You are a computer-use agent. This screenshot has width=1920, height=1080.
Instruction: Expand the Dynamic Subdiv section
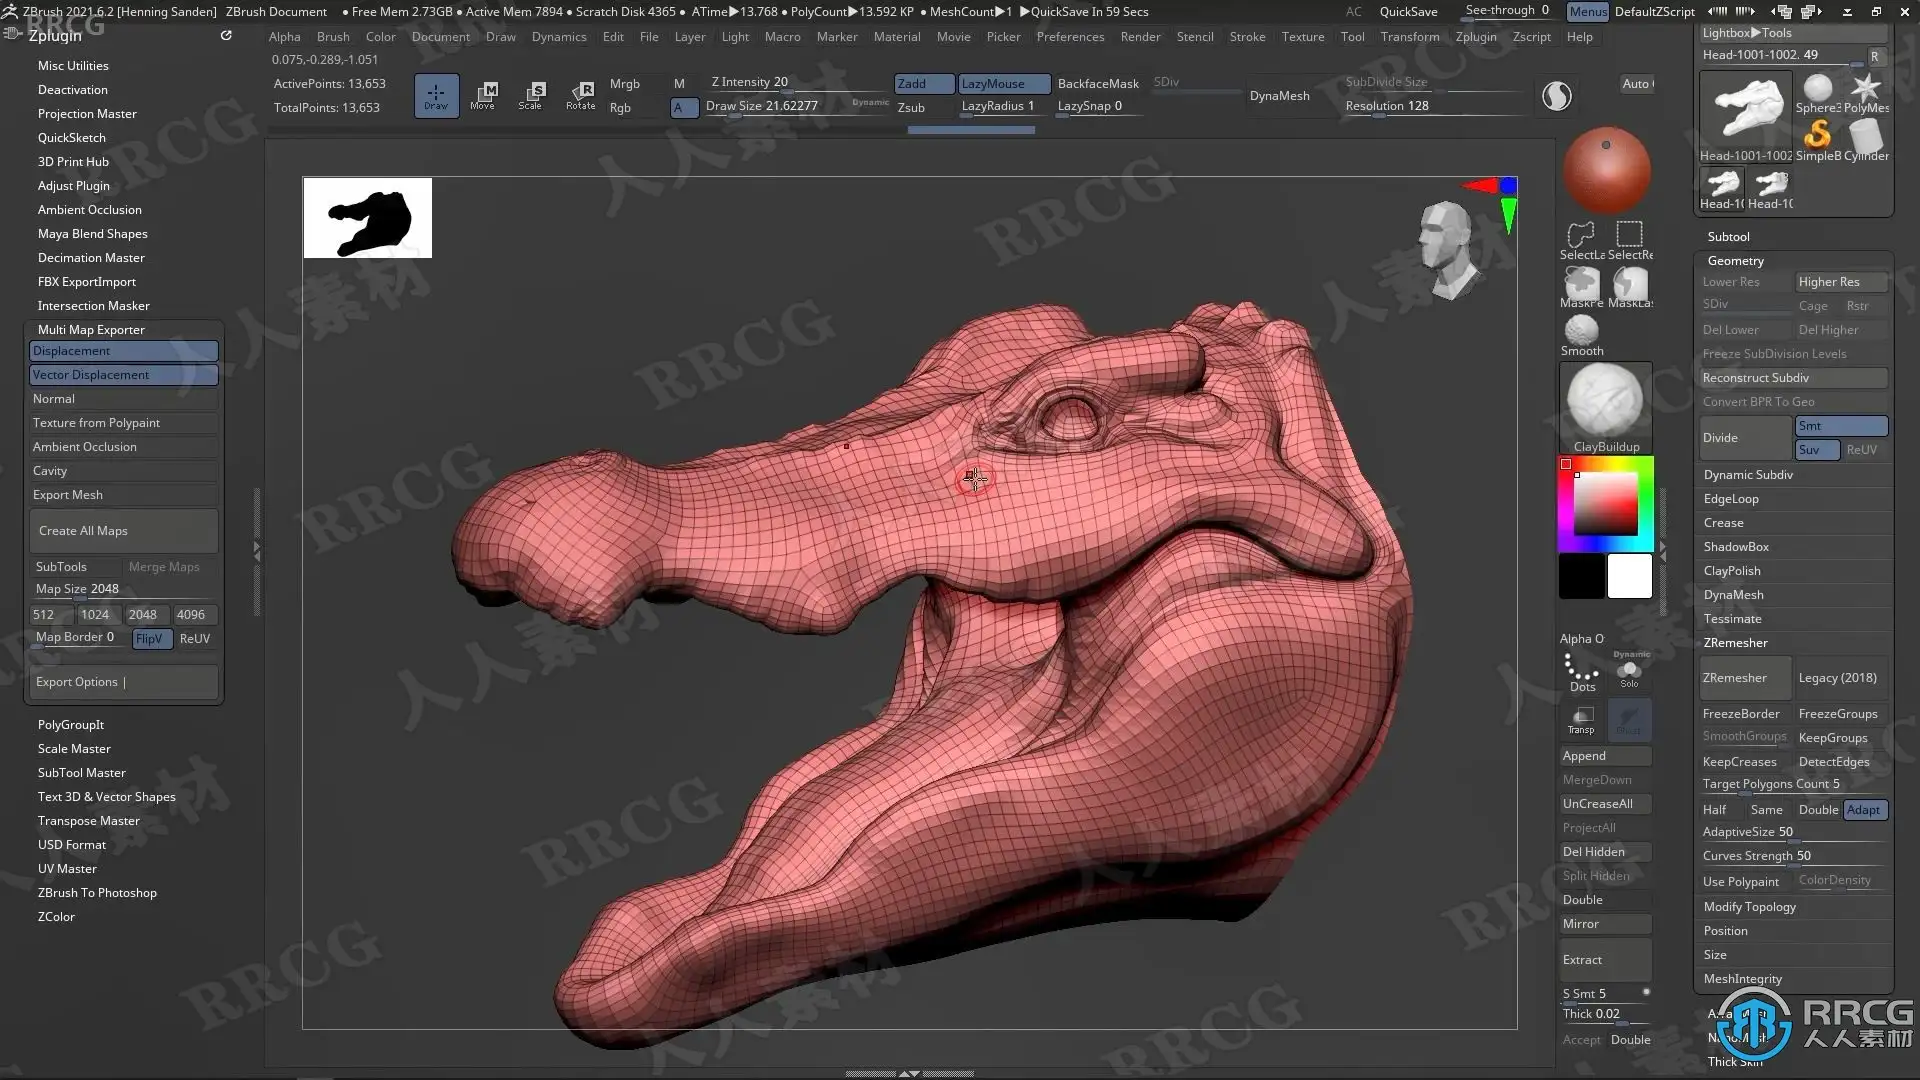(1748, 475)
